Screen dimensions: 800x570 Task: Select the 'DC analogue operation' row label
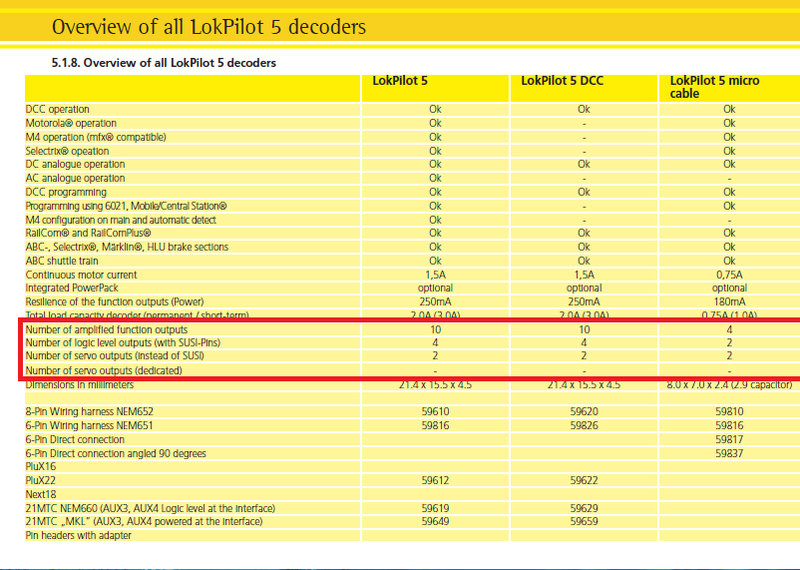coord(75,164)
